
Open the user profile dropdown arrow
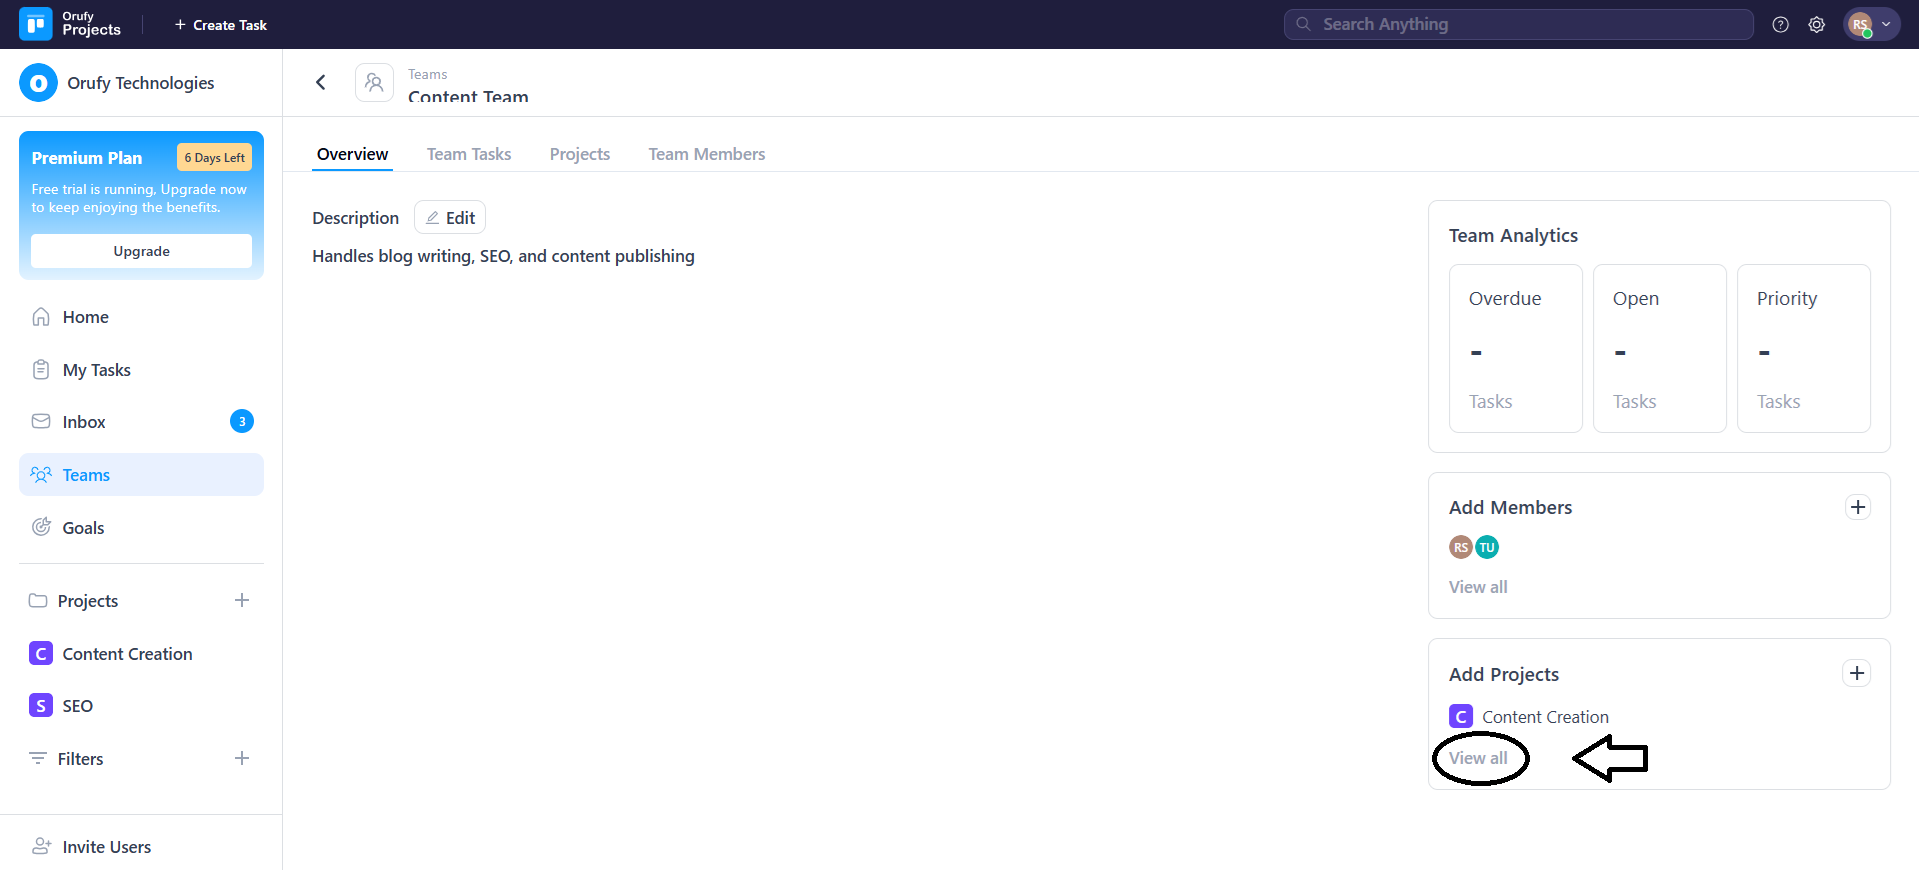1886,25
